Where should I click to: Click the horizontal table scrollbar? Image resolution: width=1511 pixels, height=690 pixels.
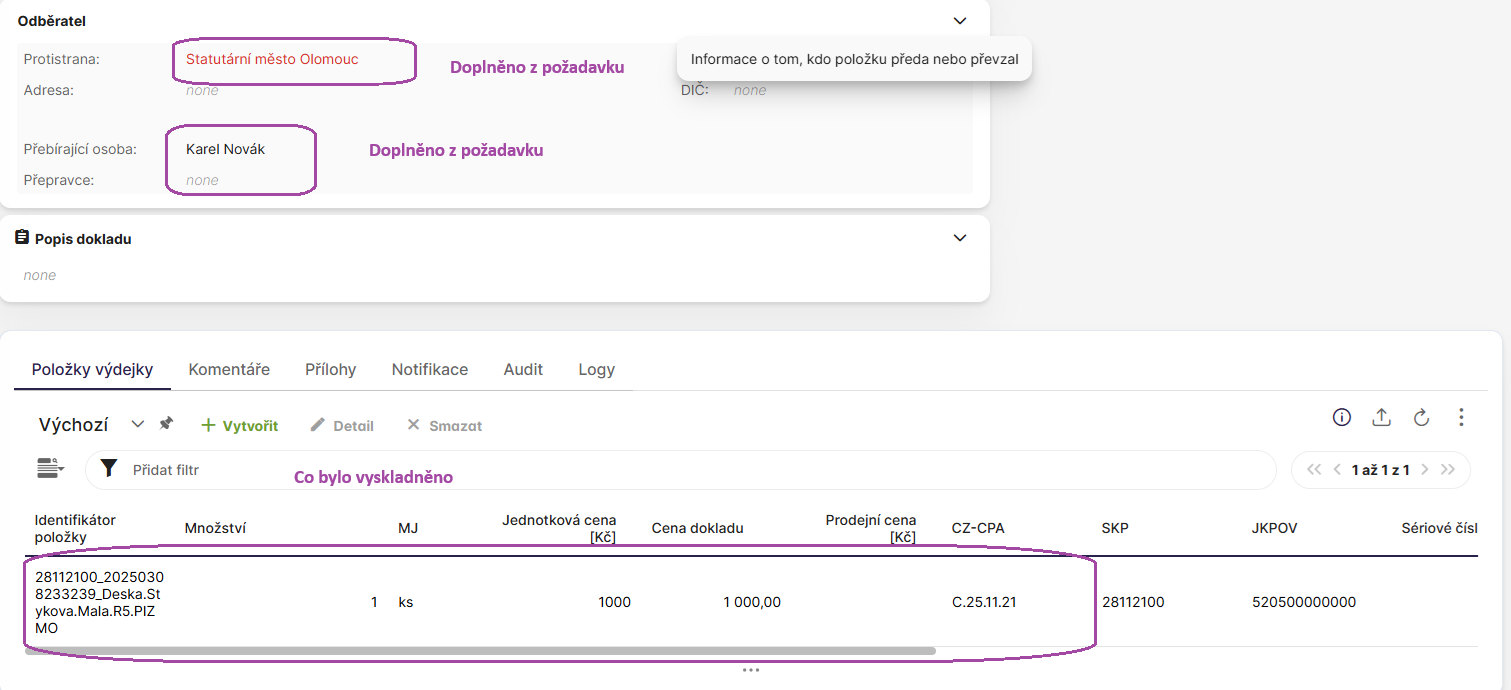(x=480, y=651)
